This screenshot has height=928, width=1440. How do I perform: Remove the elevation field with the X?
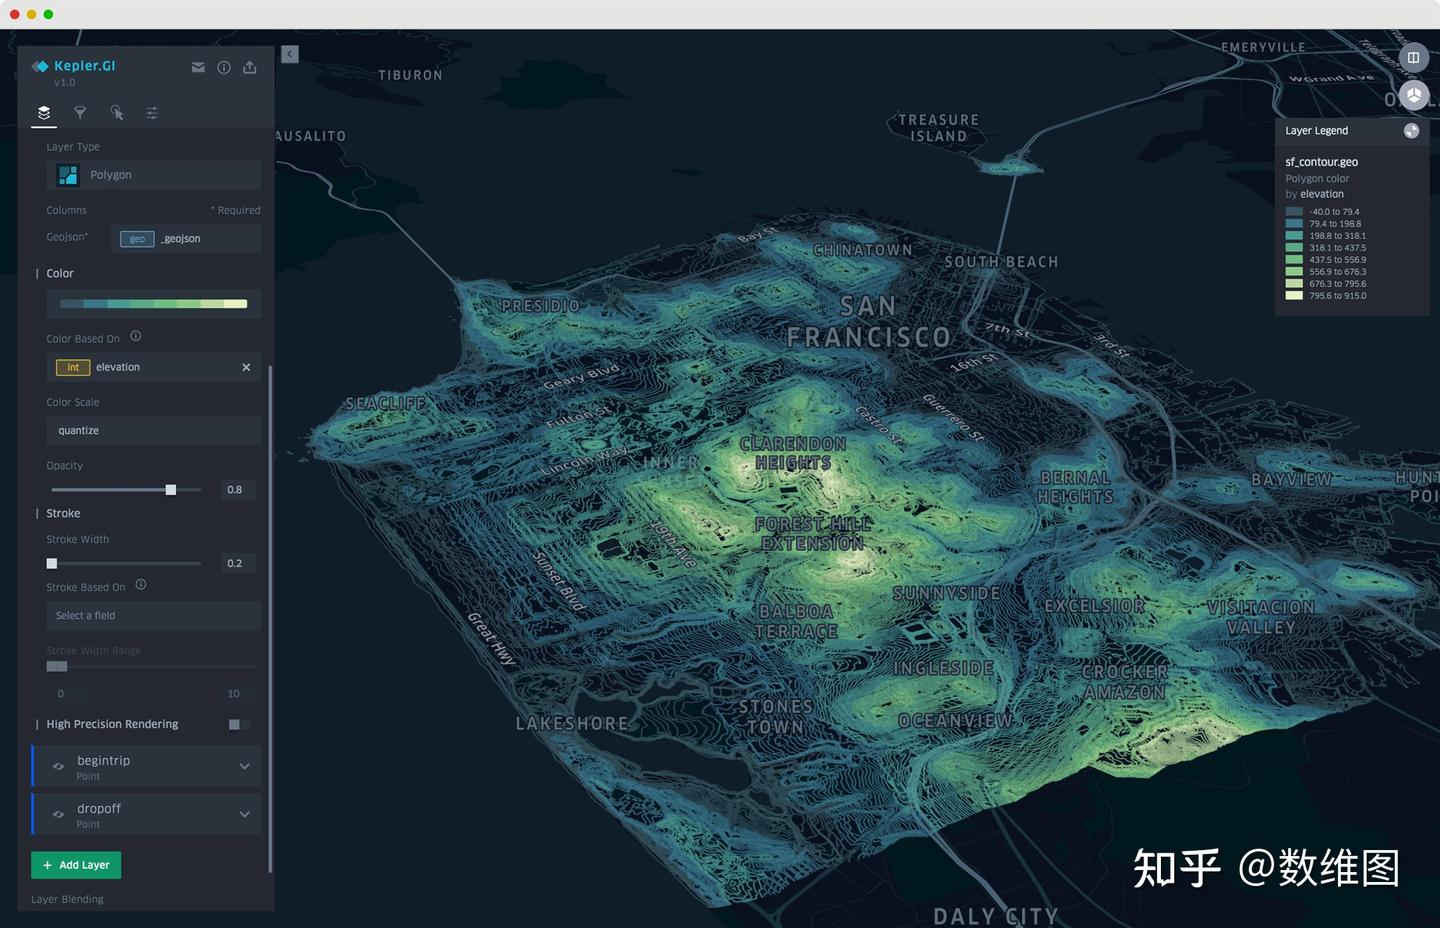245,367
